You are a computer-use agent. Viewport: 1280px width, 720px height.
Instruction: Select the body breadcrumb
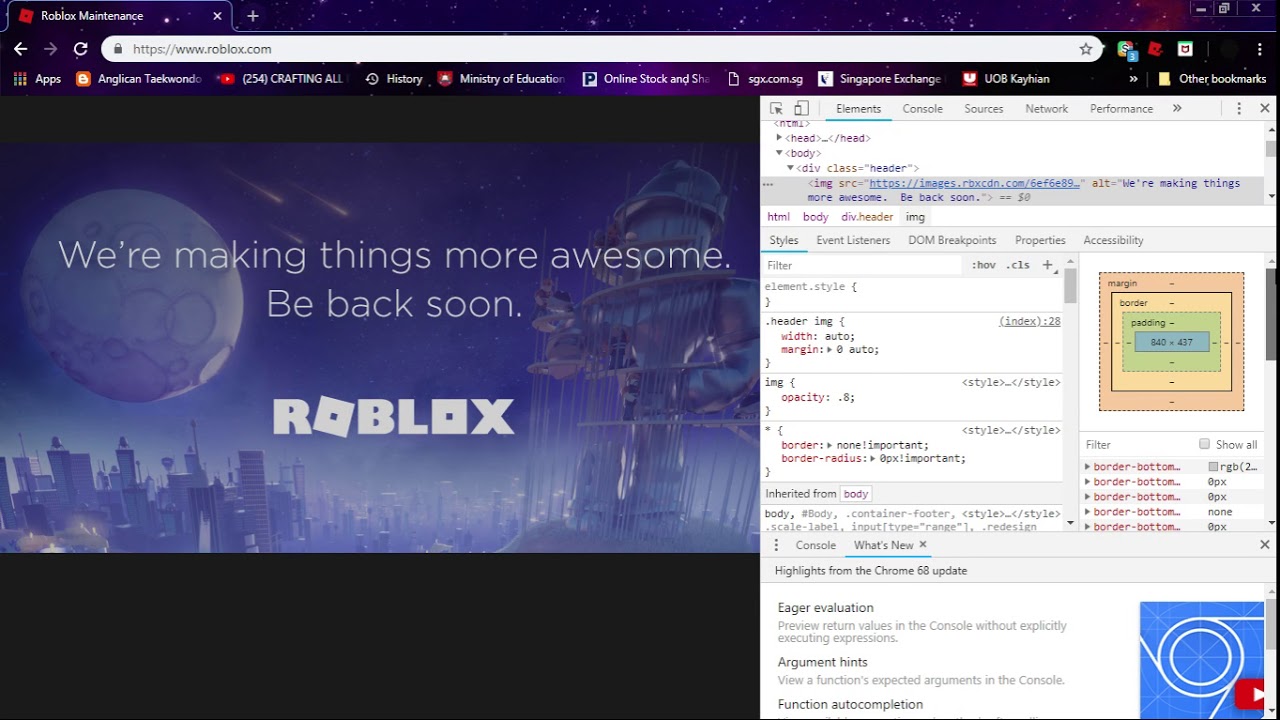815,217
